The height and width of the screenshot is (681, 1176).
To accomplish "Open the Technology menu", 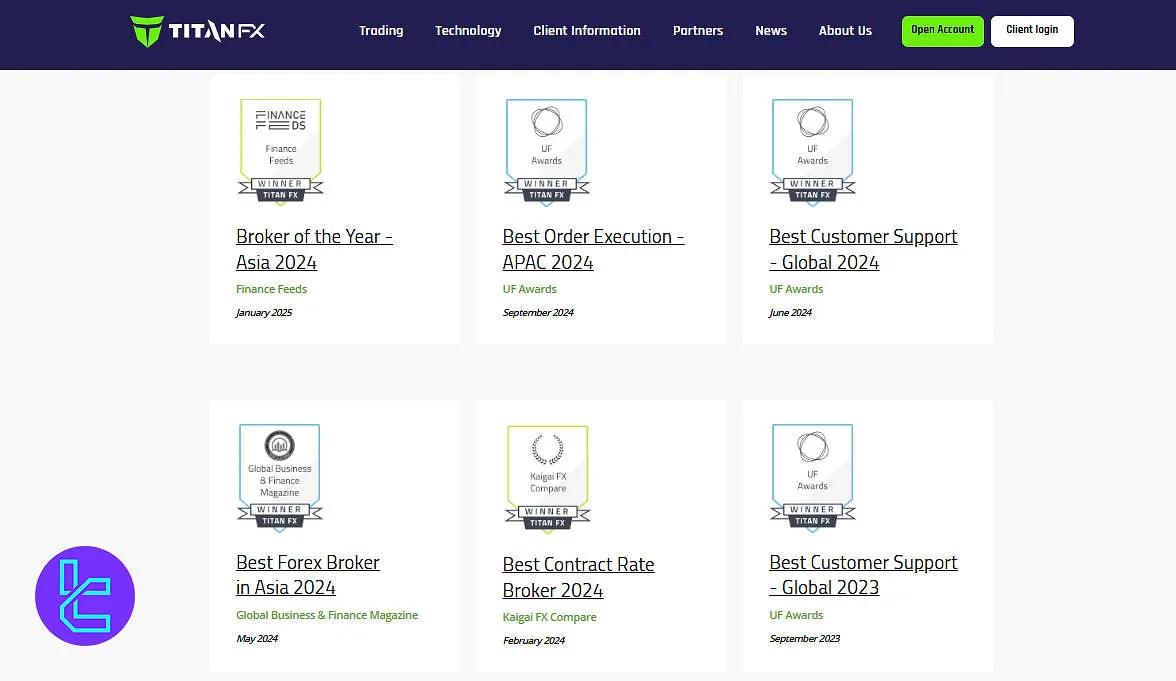I will click(468, 31).
